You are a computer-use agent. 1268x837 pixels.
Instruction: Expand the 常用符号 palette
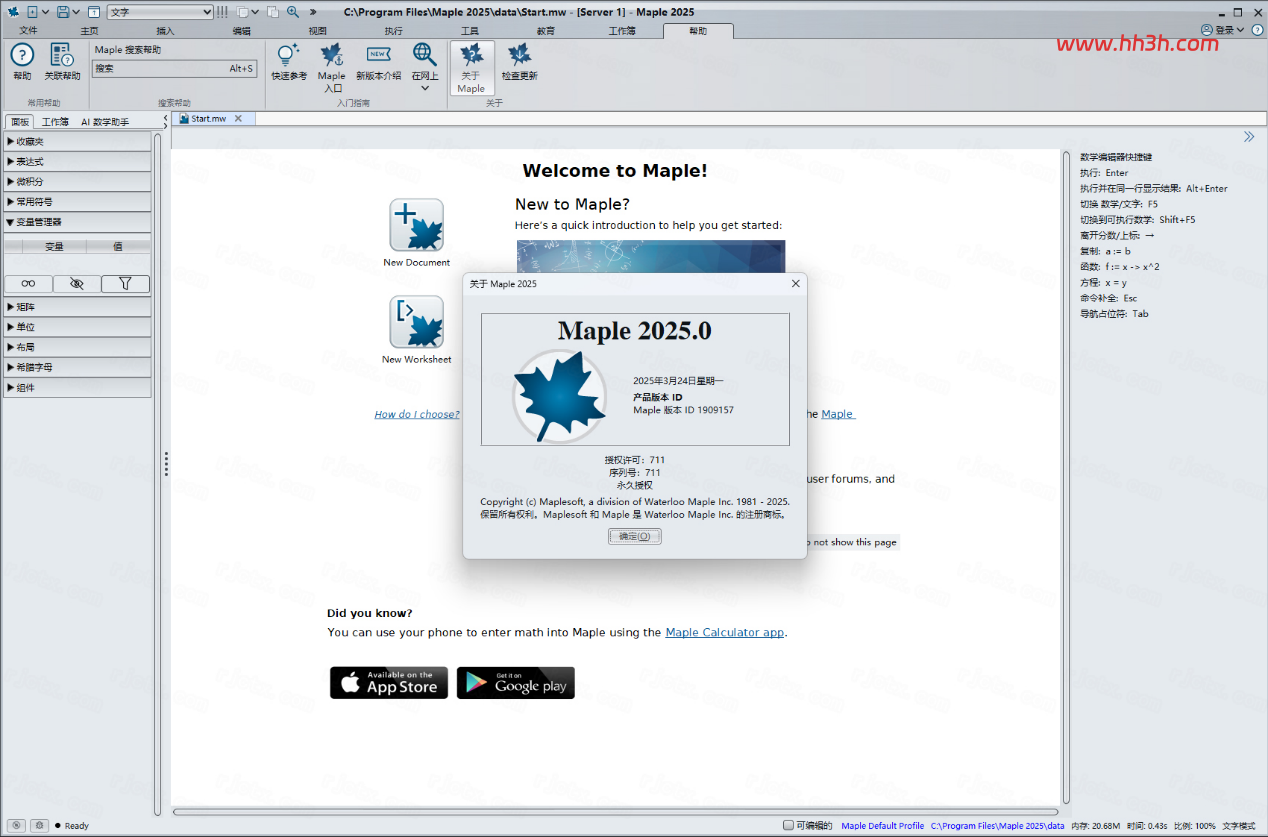pos(77,201)
